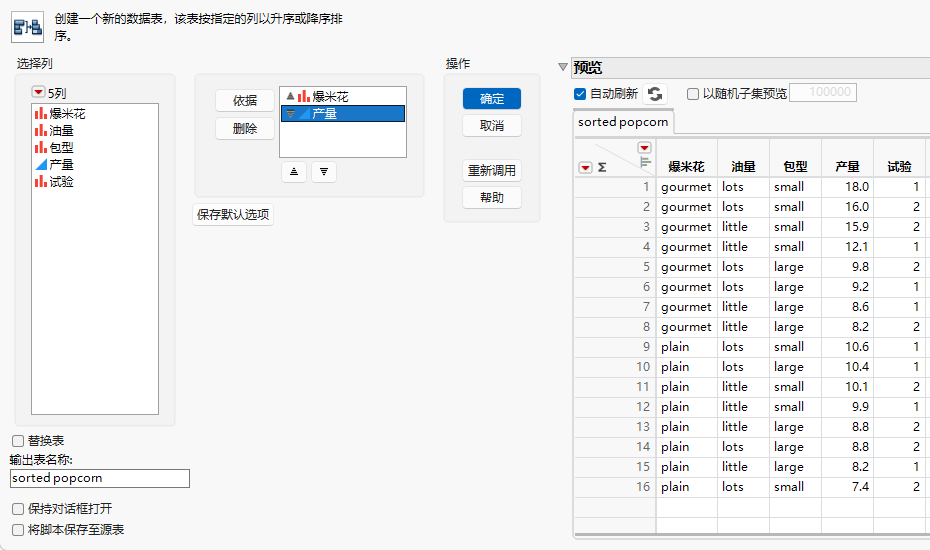930x550 pixels.
Task: Click the 重新调用 button
Action: [x=492, y=171]
